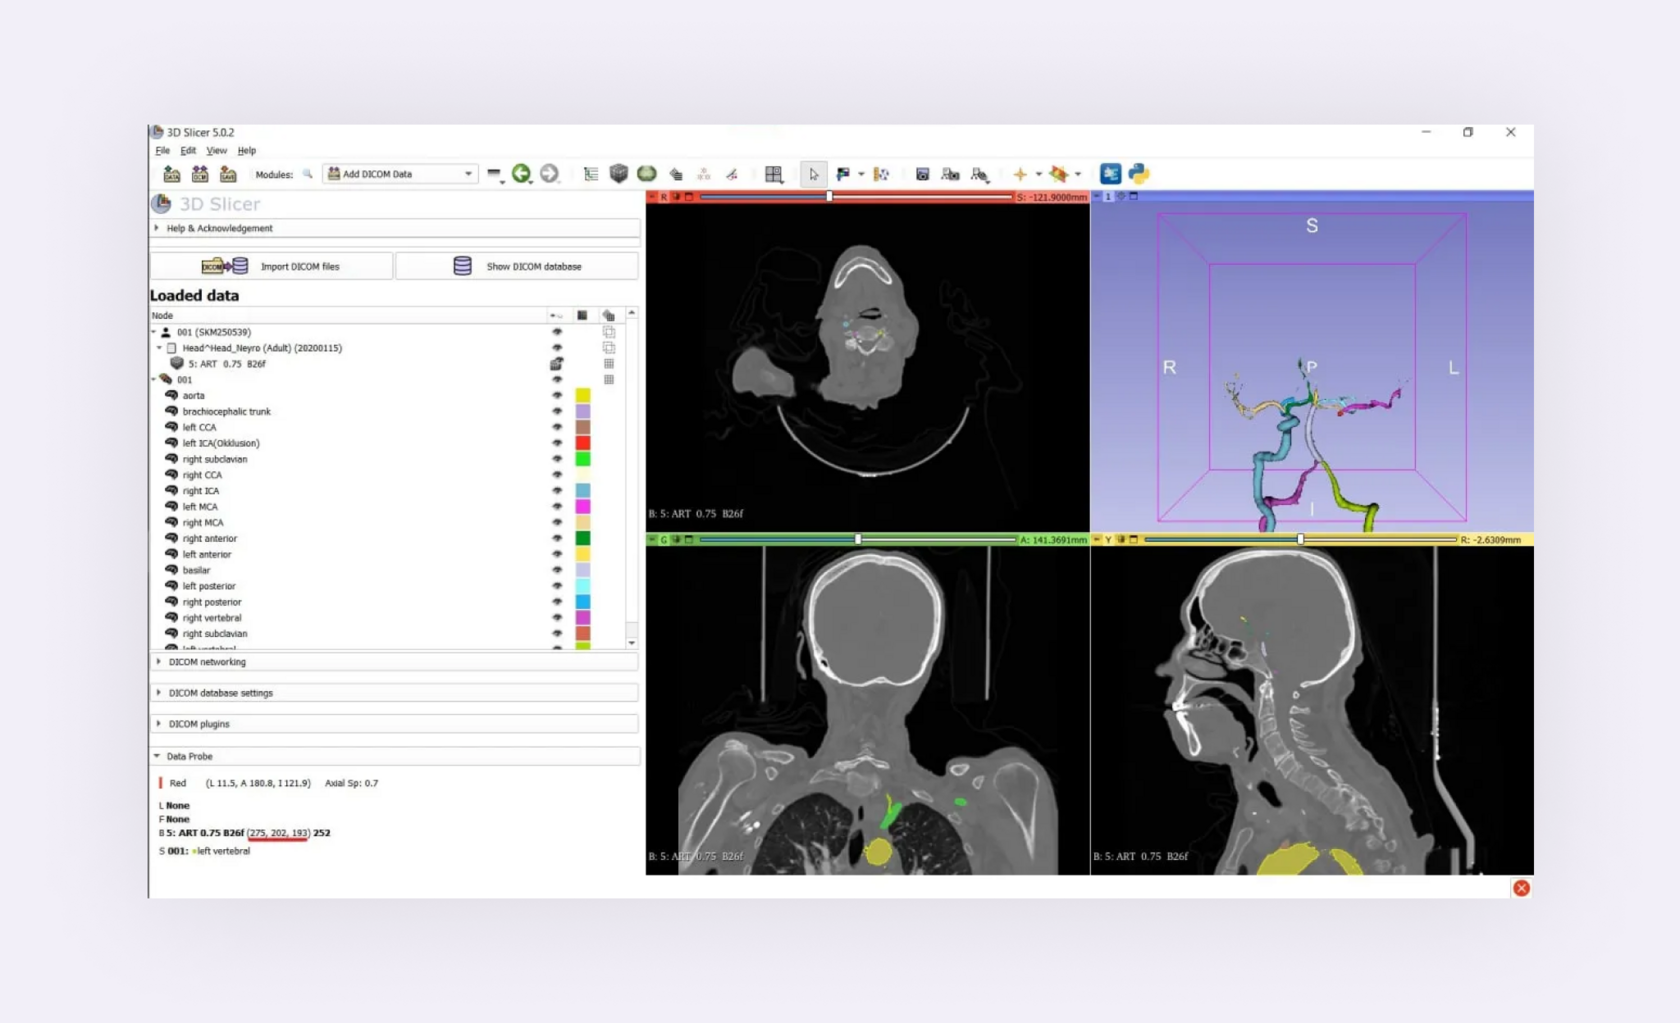Screen dimensions: 1680x1023
Task: Click the create scene view icon
Action: click(x=950, y=174)
